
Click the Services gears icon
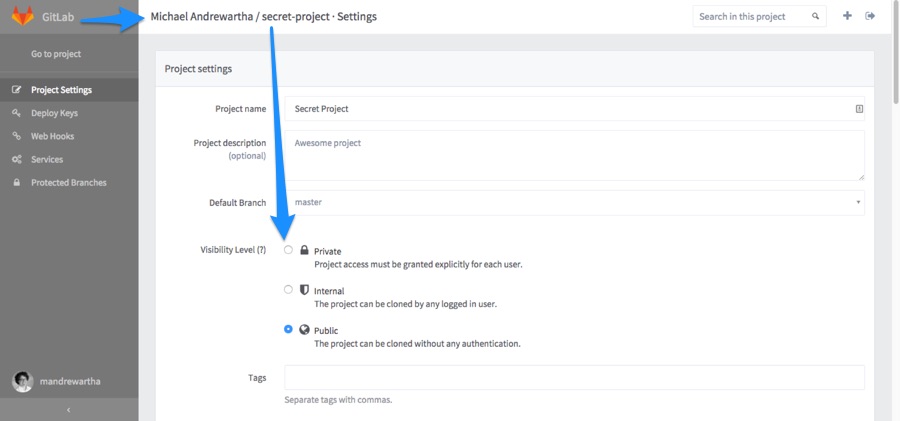pyautogui.click(x=17, y=159)
